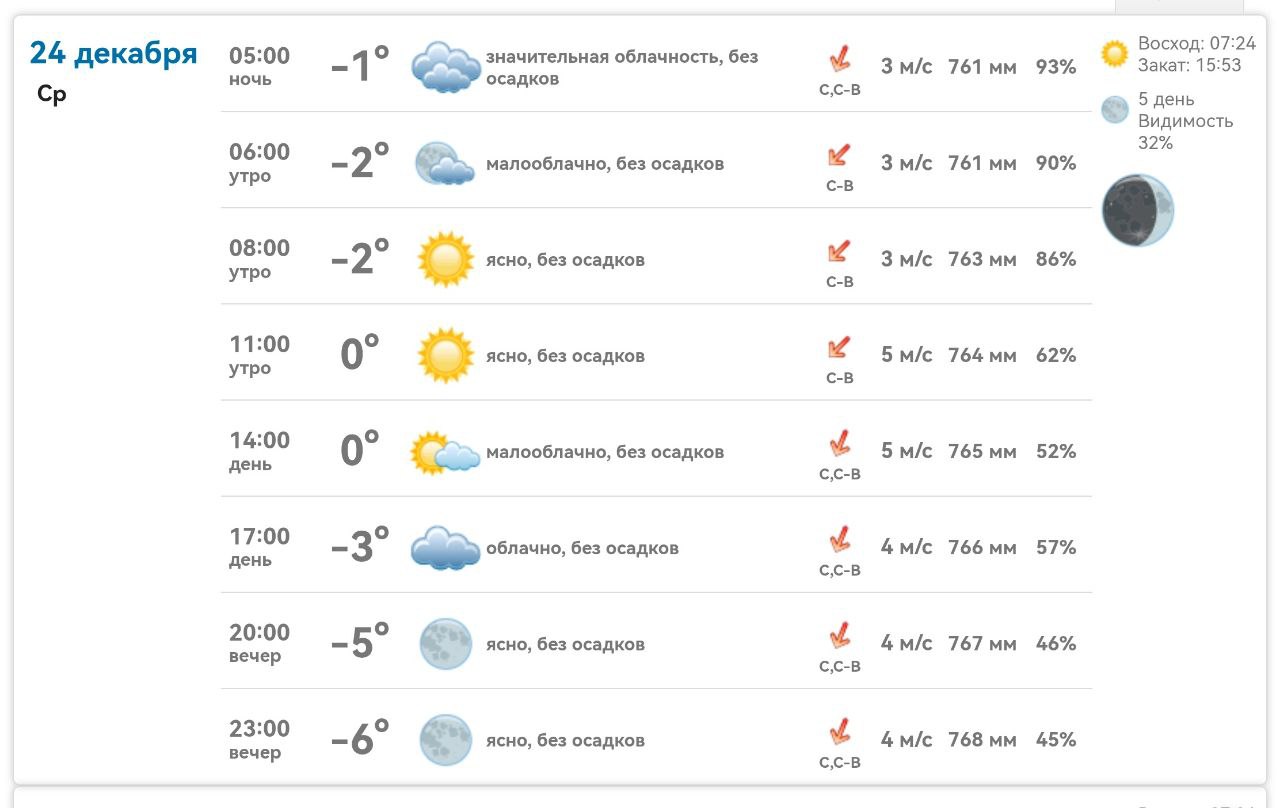Click the cloudy icon at 05:00
1280x808 pixels.
click(x=446, y=67)
